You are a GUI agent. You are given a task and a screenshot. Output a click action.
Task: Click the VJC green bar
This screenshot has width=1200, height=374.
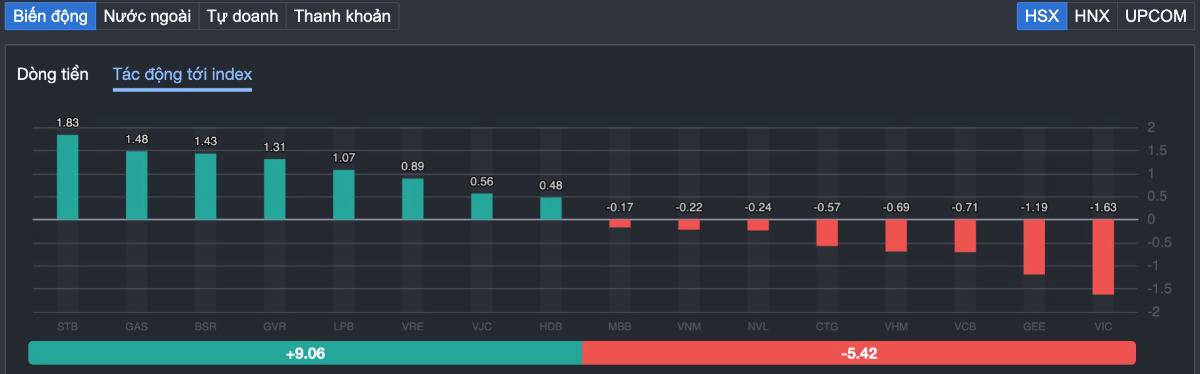tap(482, 206)
